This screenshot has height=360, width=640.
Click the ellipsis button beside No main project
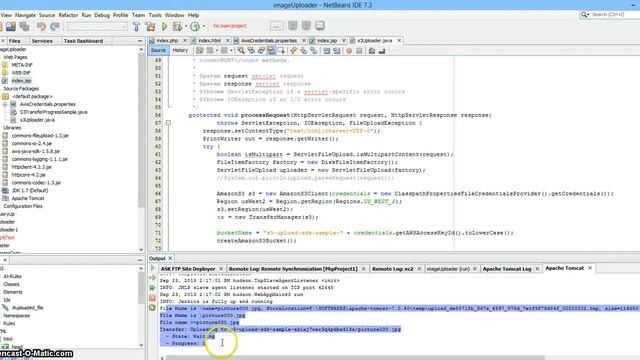[276, 26]
